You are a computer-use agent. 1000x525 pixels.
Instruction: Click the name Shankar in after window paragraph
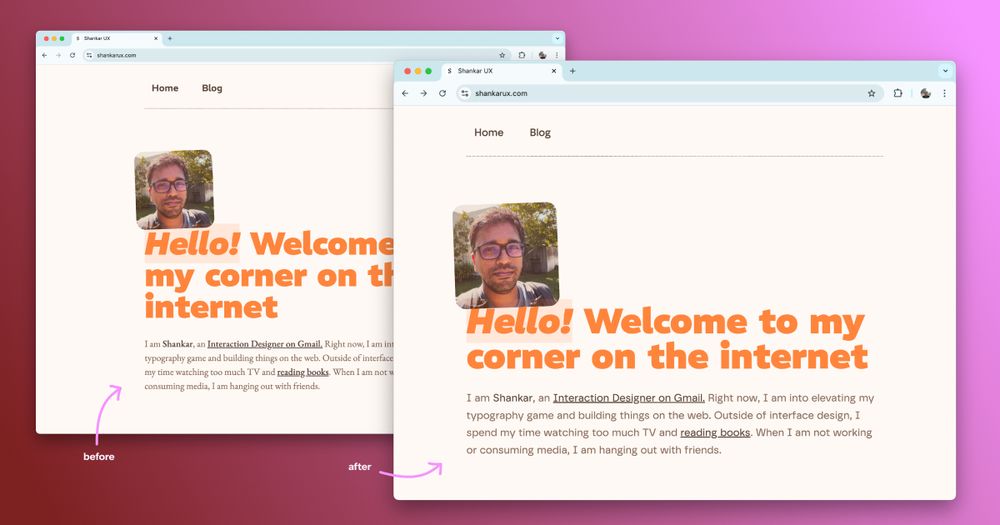pyautogui.click(x=513, y=398)
